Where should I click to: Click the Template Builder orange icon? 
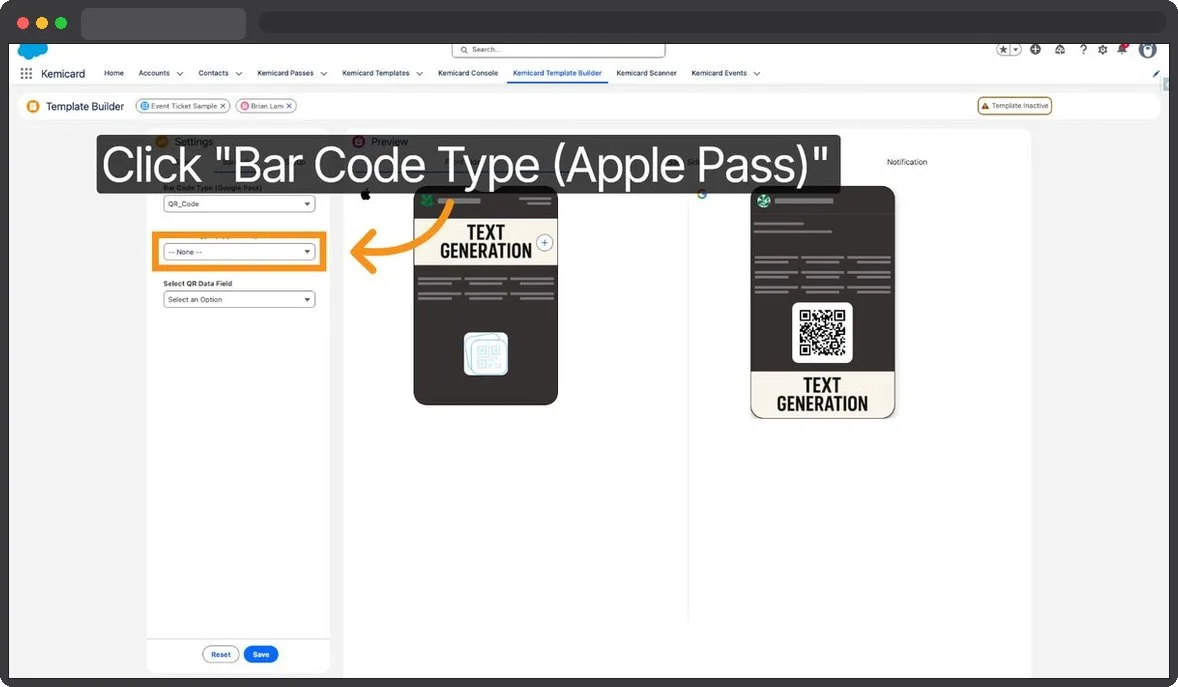point(32,107)
